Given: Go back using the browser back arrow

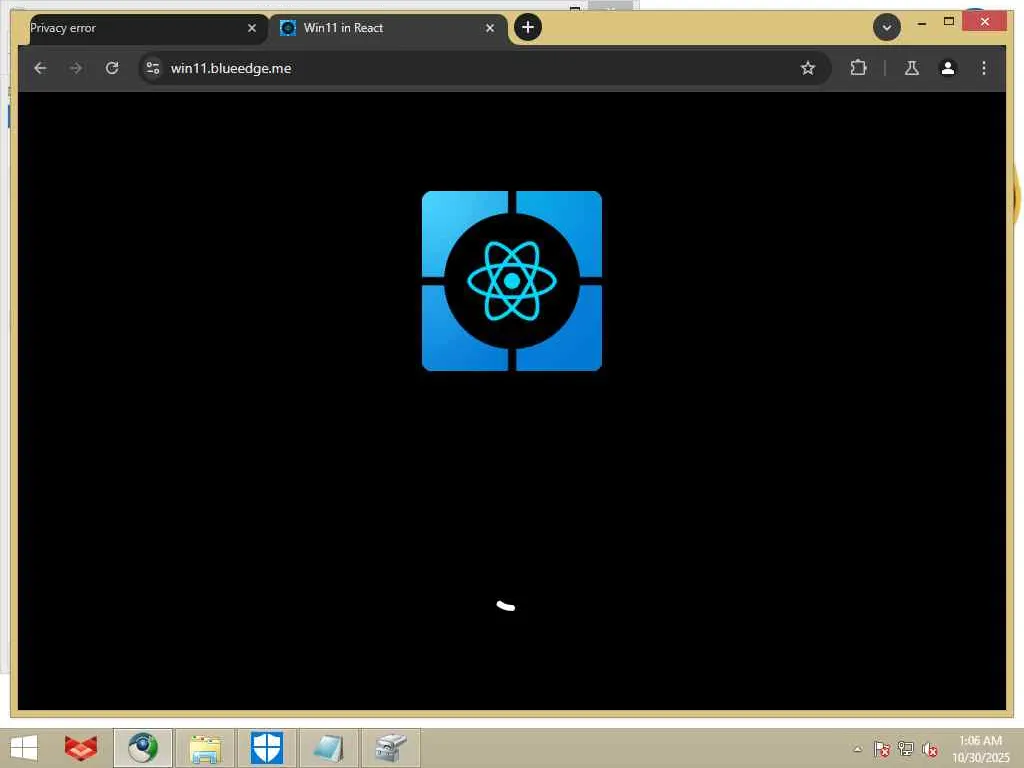Looking at the screenshot, I should pos(40,68).
